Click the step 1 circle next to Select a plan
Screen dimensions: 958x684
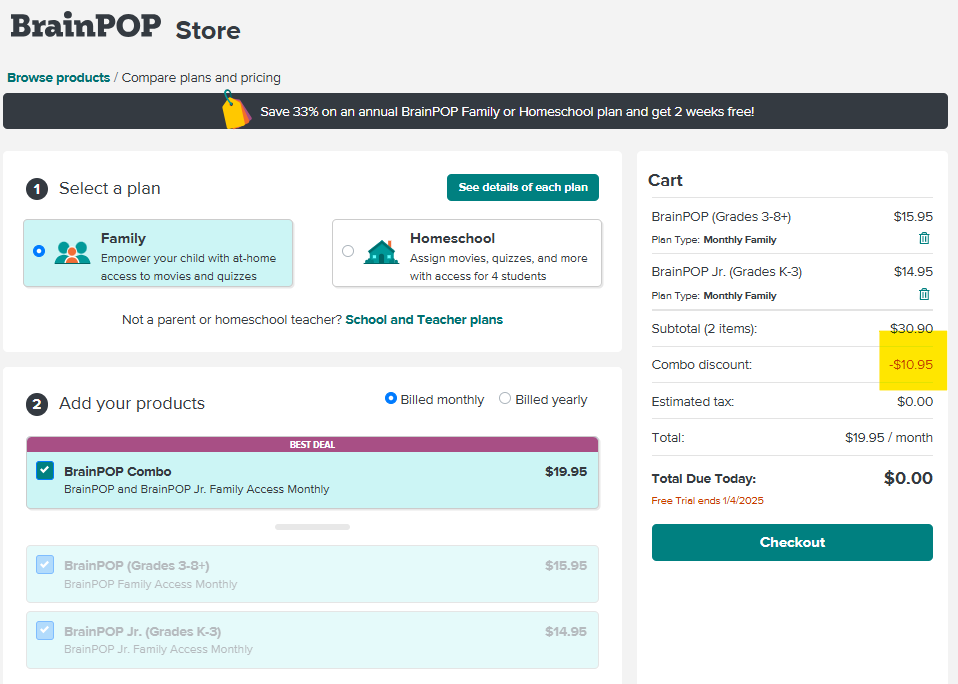(37, 188)
